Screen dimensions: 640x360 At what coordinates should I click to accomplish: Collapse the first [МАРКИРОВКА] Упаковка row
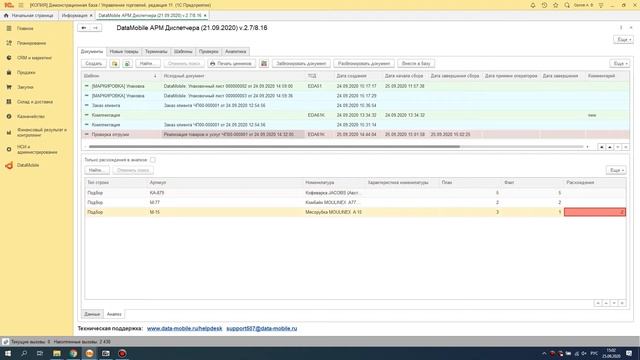pyautogui.click(x=87, y=86)
